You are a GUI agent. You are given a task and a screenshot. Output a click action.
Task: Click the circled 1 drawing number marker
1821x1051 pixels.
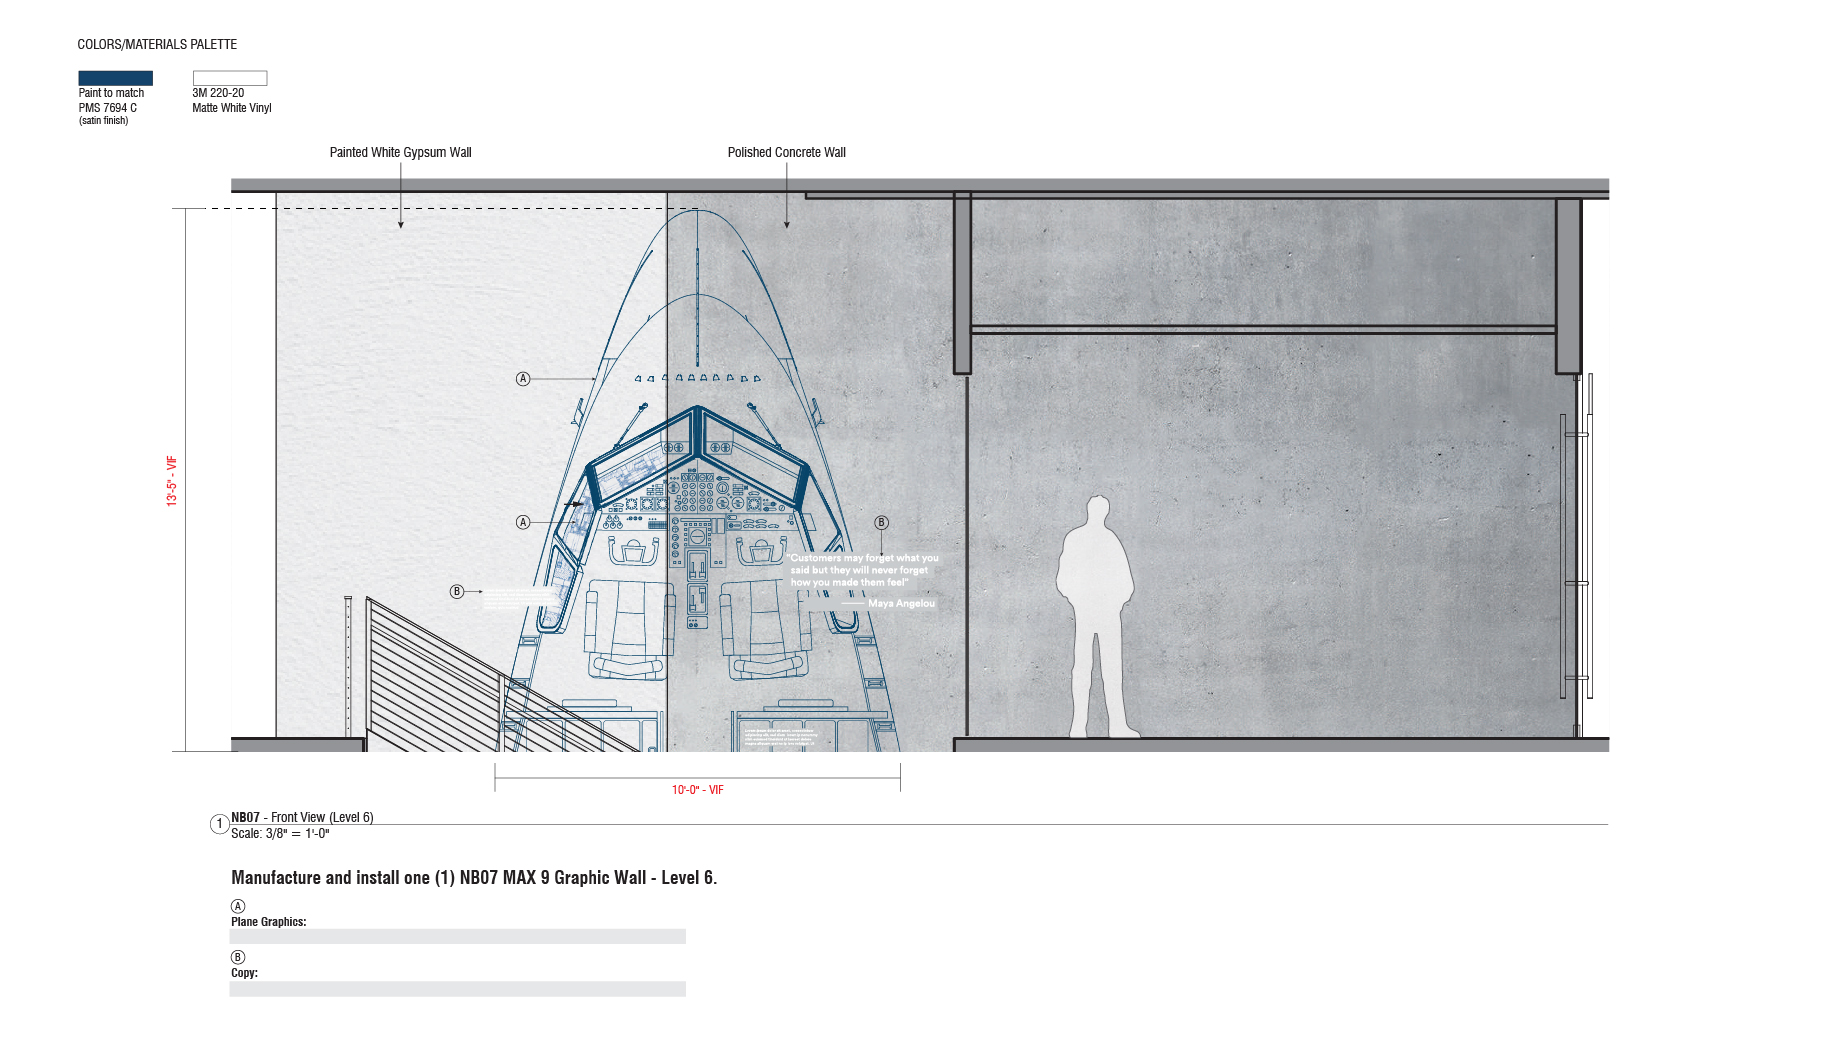pyautogui.click(x=219, y=824)
